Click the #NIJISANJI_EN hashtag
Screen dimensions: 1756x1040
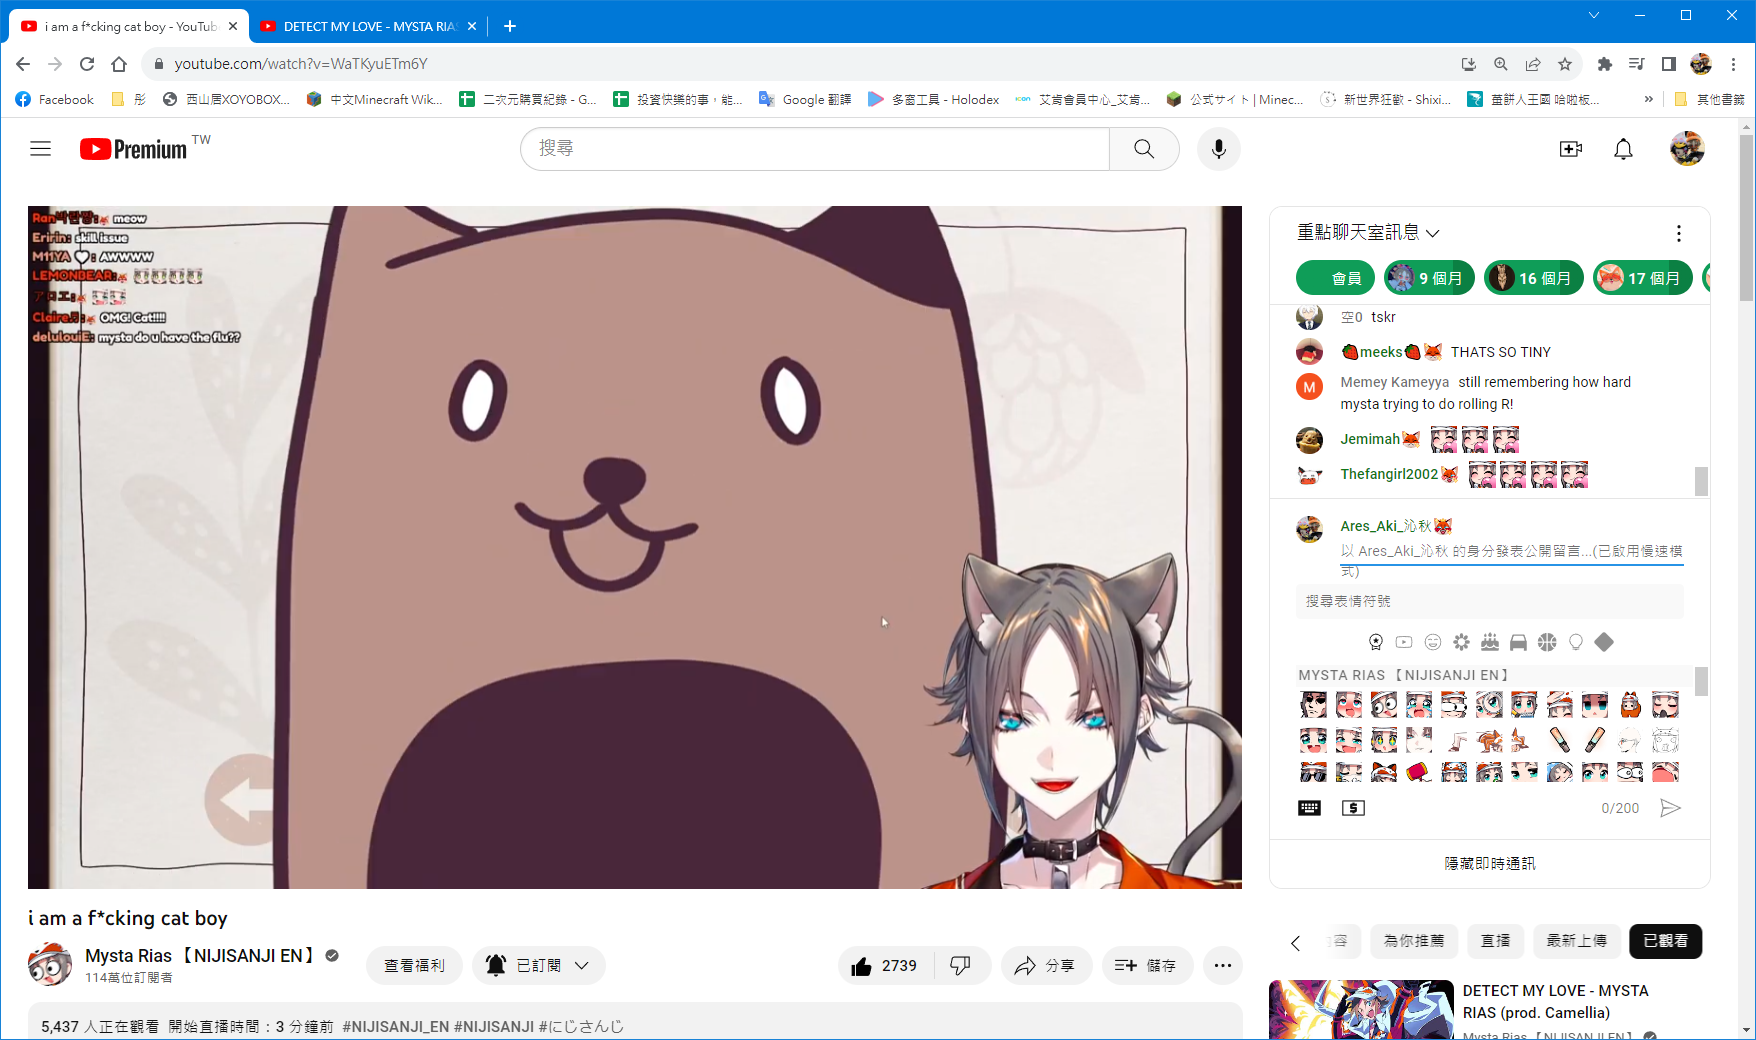pyautogui.click(x=396, y=1027)
